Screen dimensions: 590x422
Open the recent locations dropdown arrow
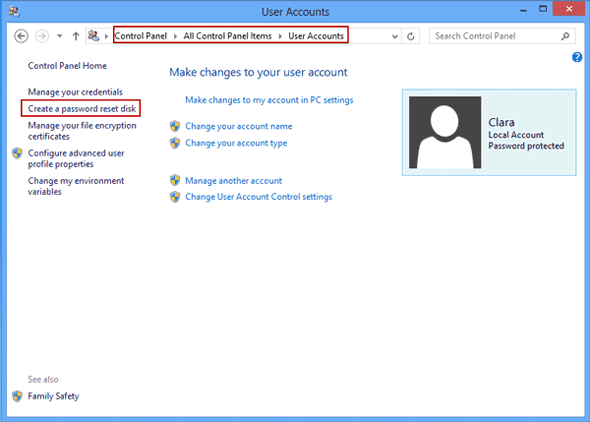point(59,36)
